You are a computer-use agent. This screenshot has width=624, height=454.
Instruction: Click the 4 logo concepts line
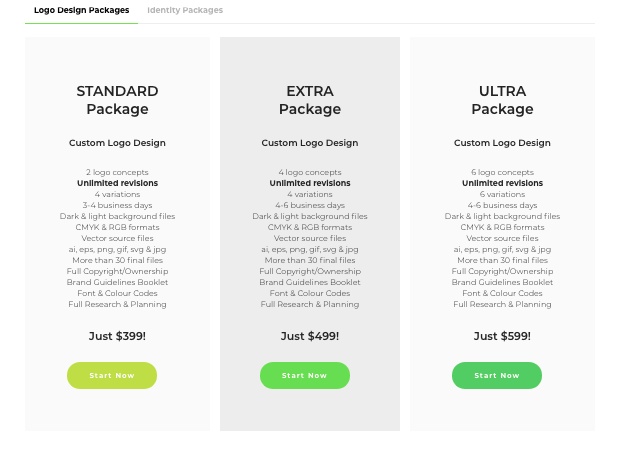310,172
